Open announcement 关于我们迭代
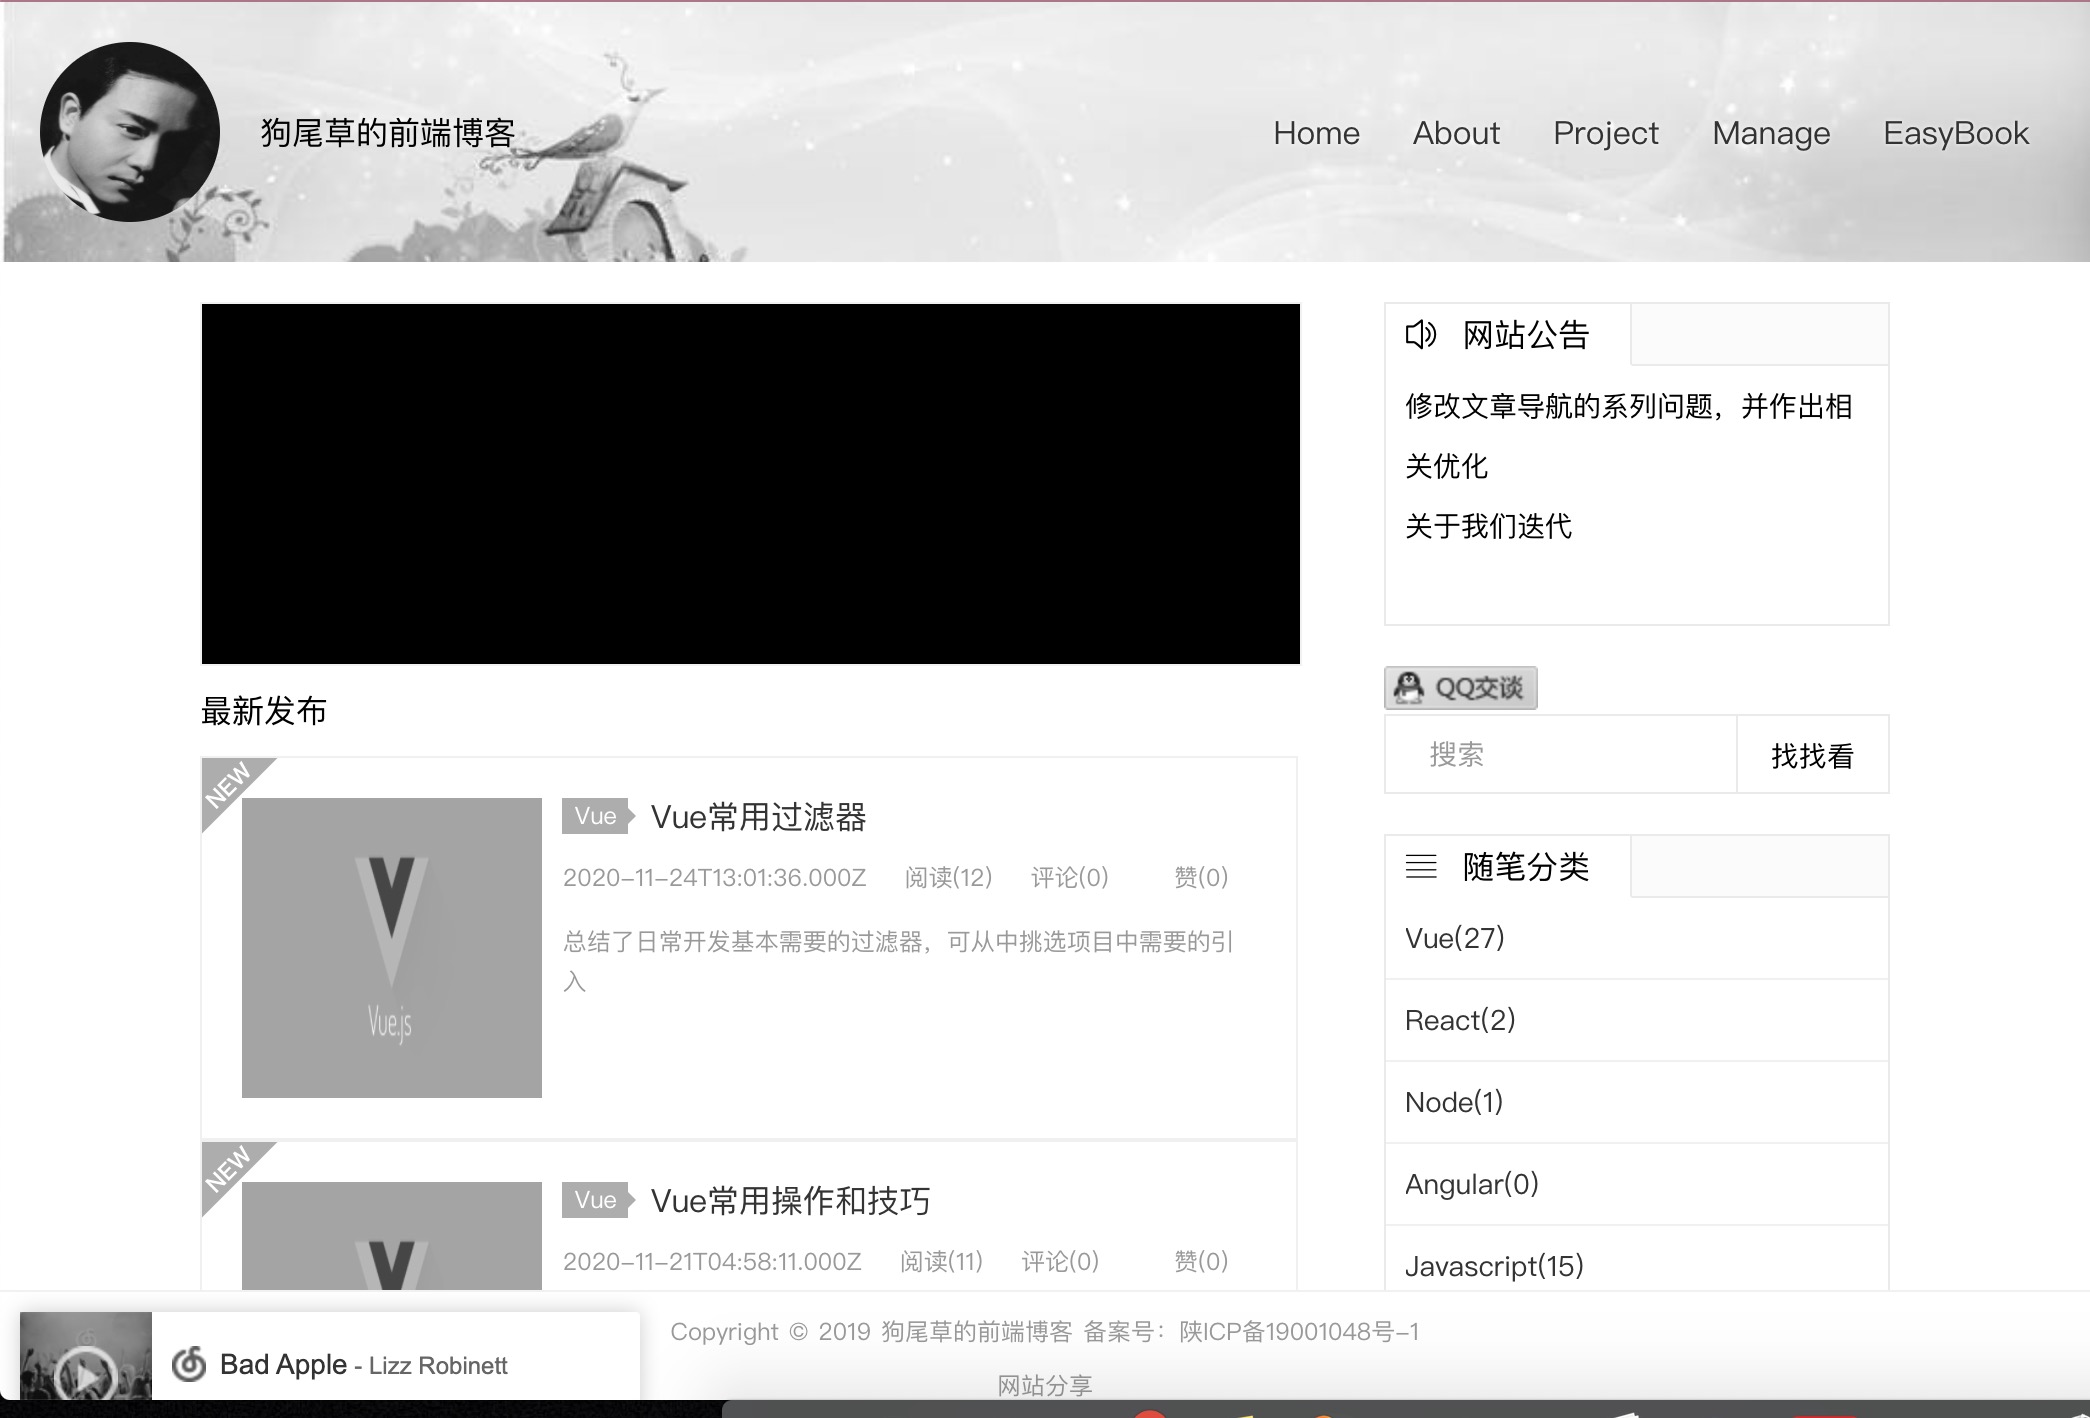Screen dimensions: 2090x1418 (1488, 526)
